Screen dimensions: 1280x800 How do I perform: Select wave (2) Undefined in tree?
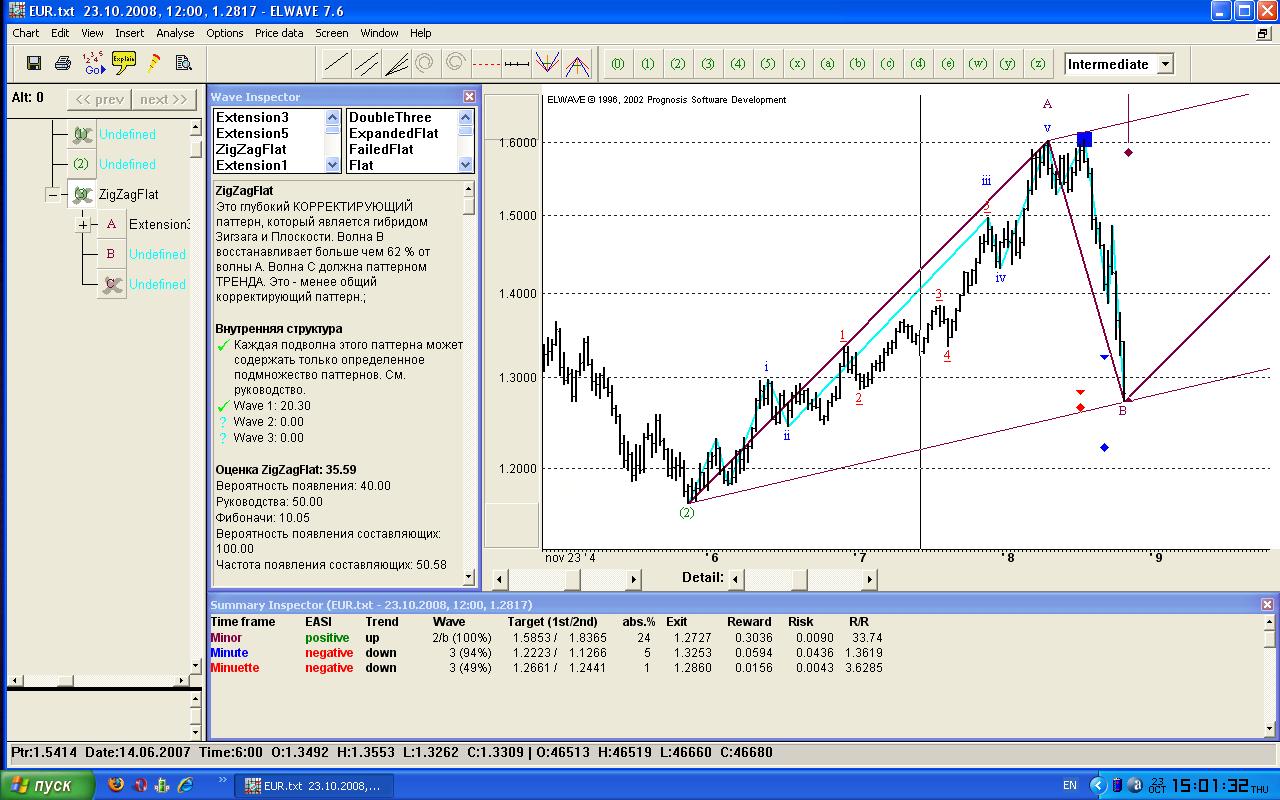tap(127, 164)
